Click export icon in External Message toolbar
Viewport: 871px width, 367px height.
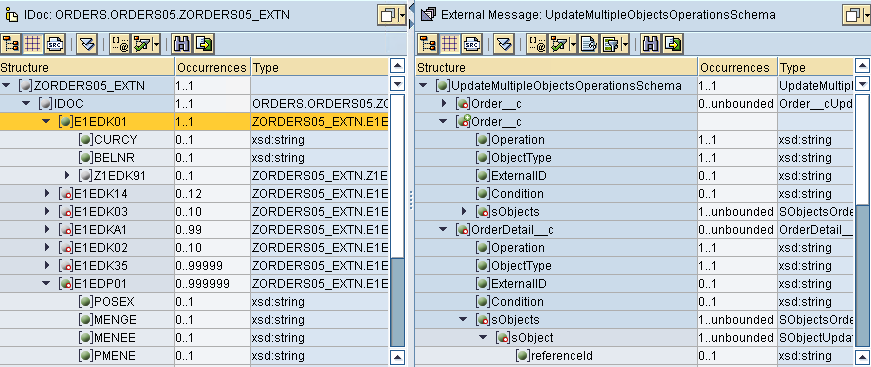click(673, 44)
